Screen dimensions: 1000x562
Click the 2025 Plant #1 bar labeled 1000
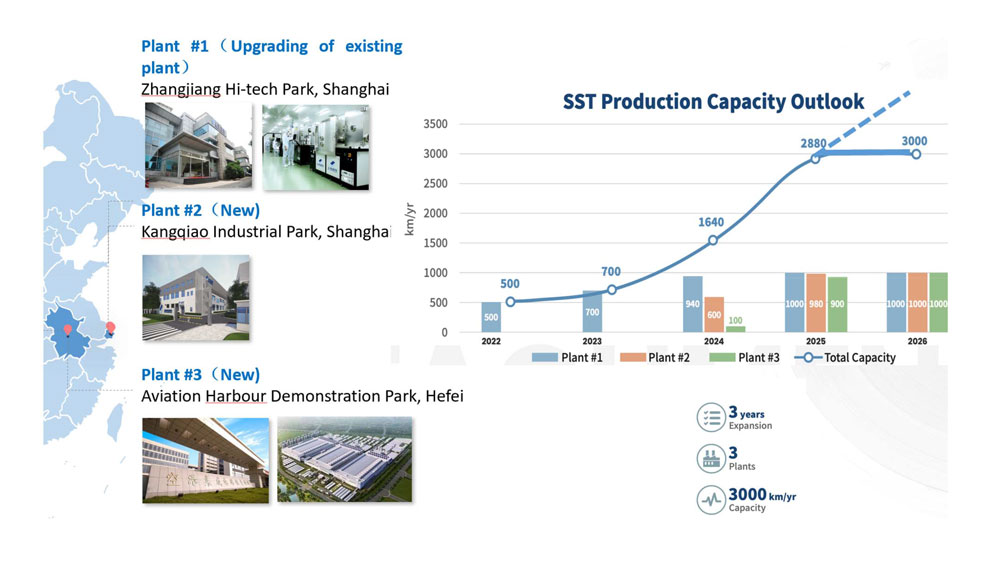(x=795, y=302)
